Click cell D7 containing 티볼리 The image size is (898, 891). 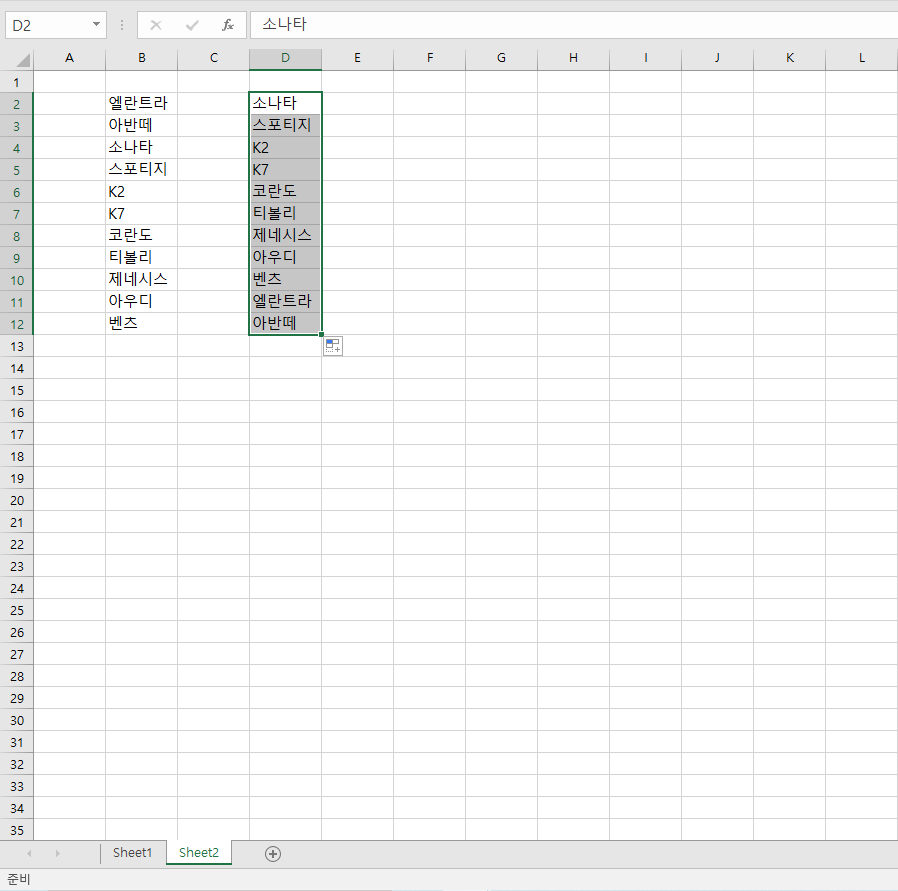[285, 214]
